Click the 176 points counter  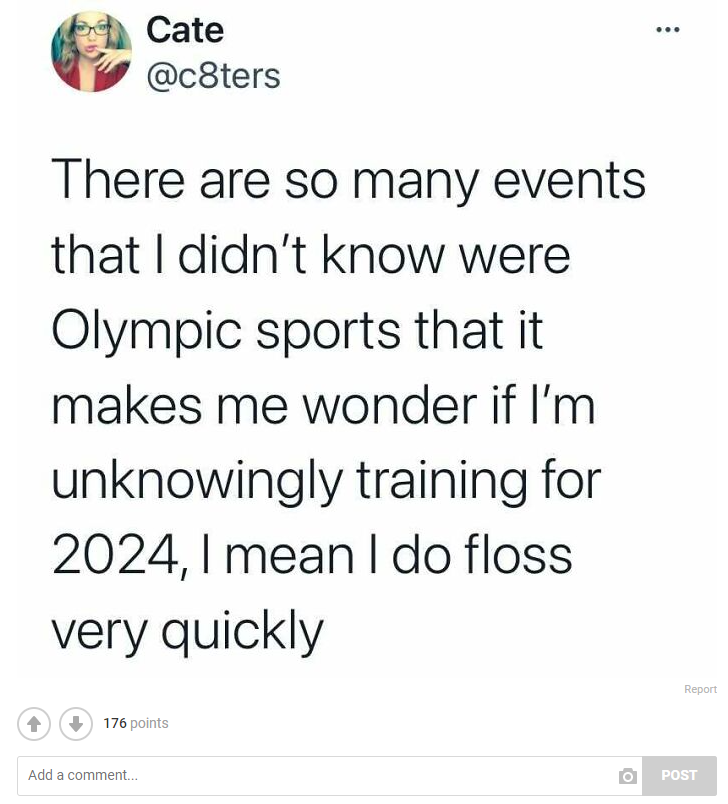click(x=136, y=723)
